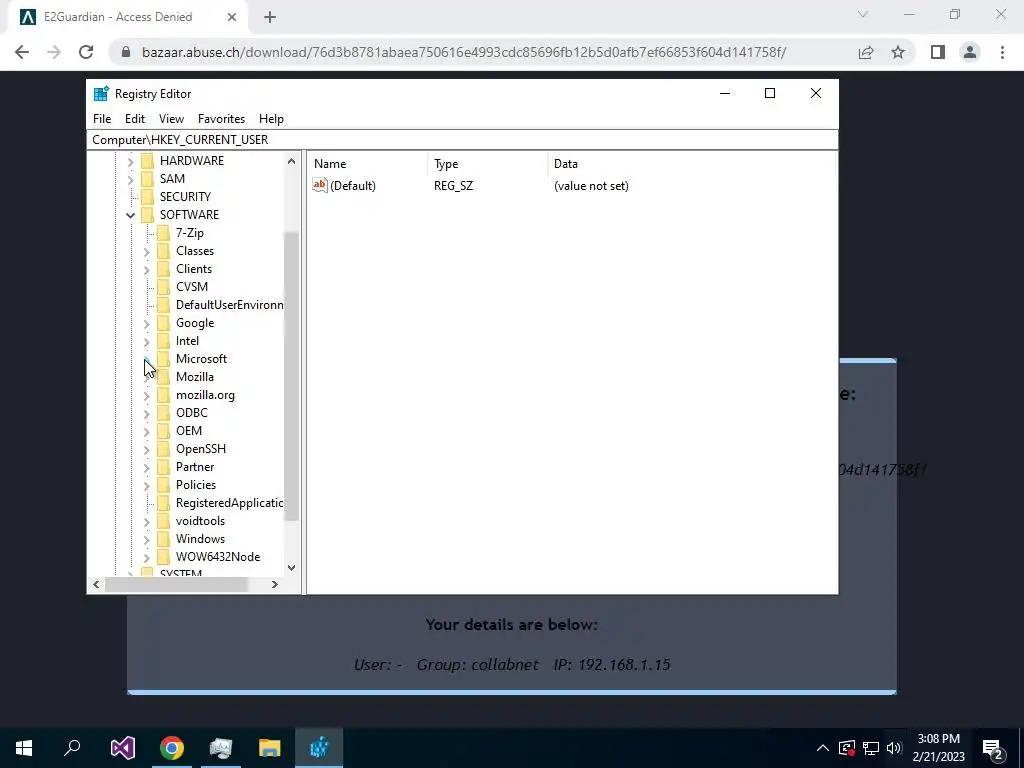Click the Chrome share page icon
Screen dimensions: 1024x768
866,52
